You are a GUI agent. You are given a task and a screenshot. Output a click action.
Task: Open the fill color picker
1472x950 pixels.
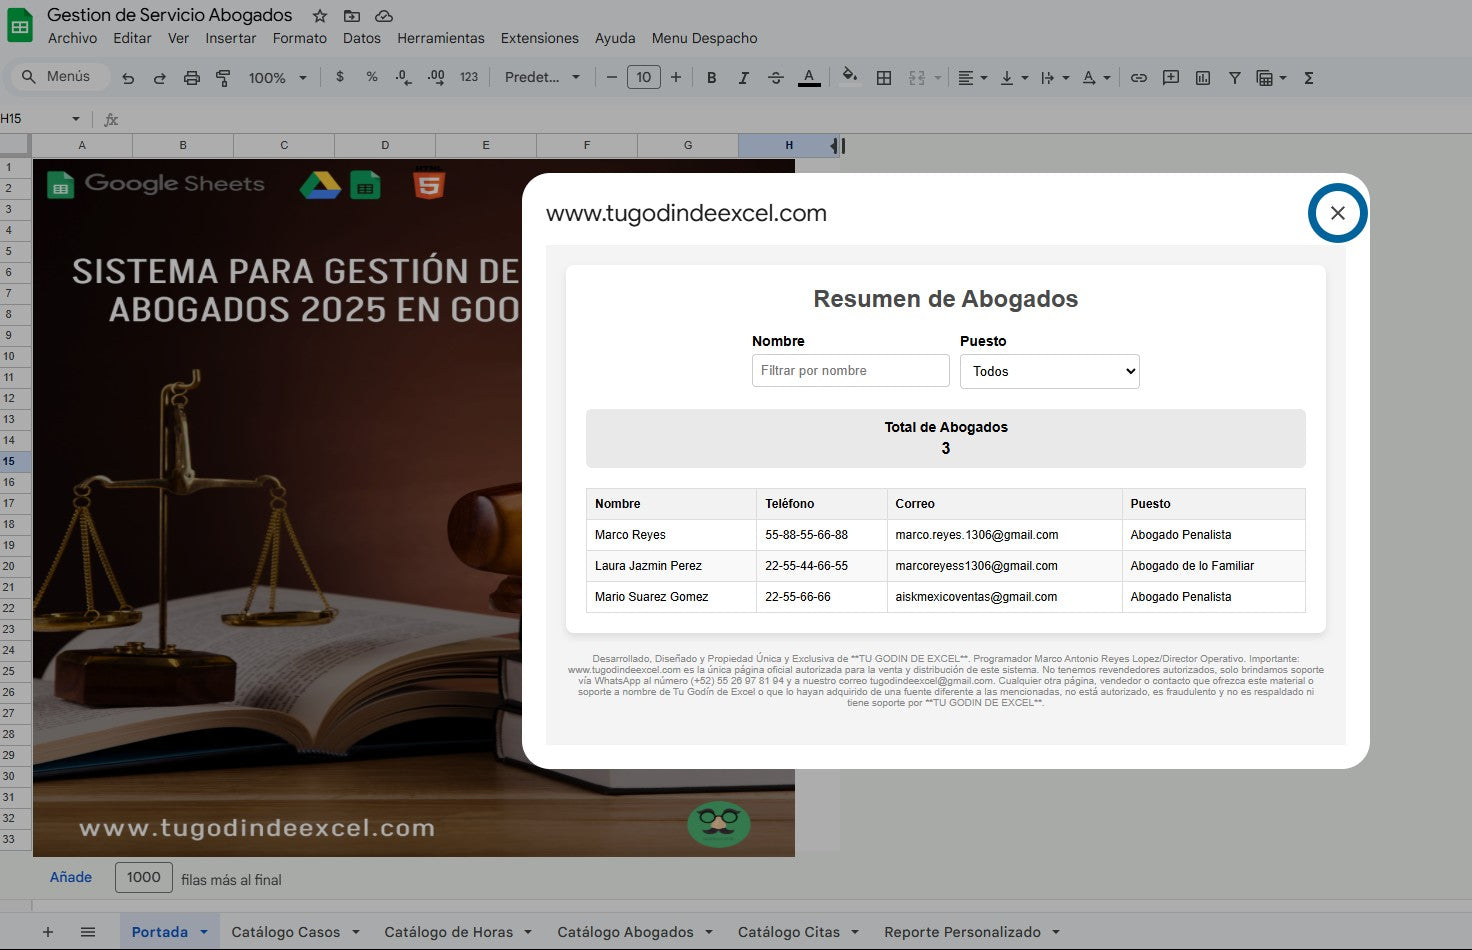pos(849,77)
